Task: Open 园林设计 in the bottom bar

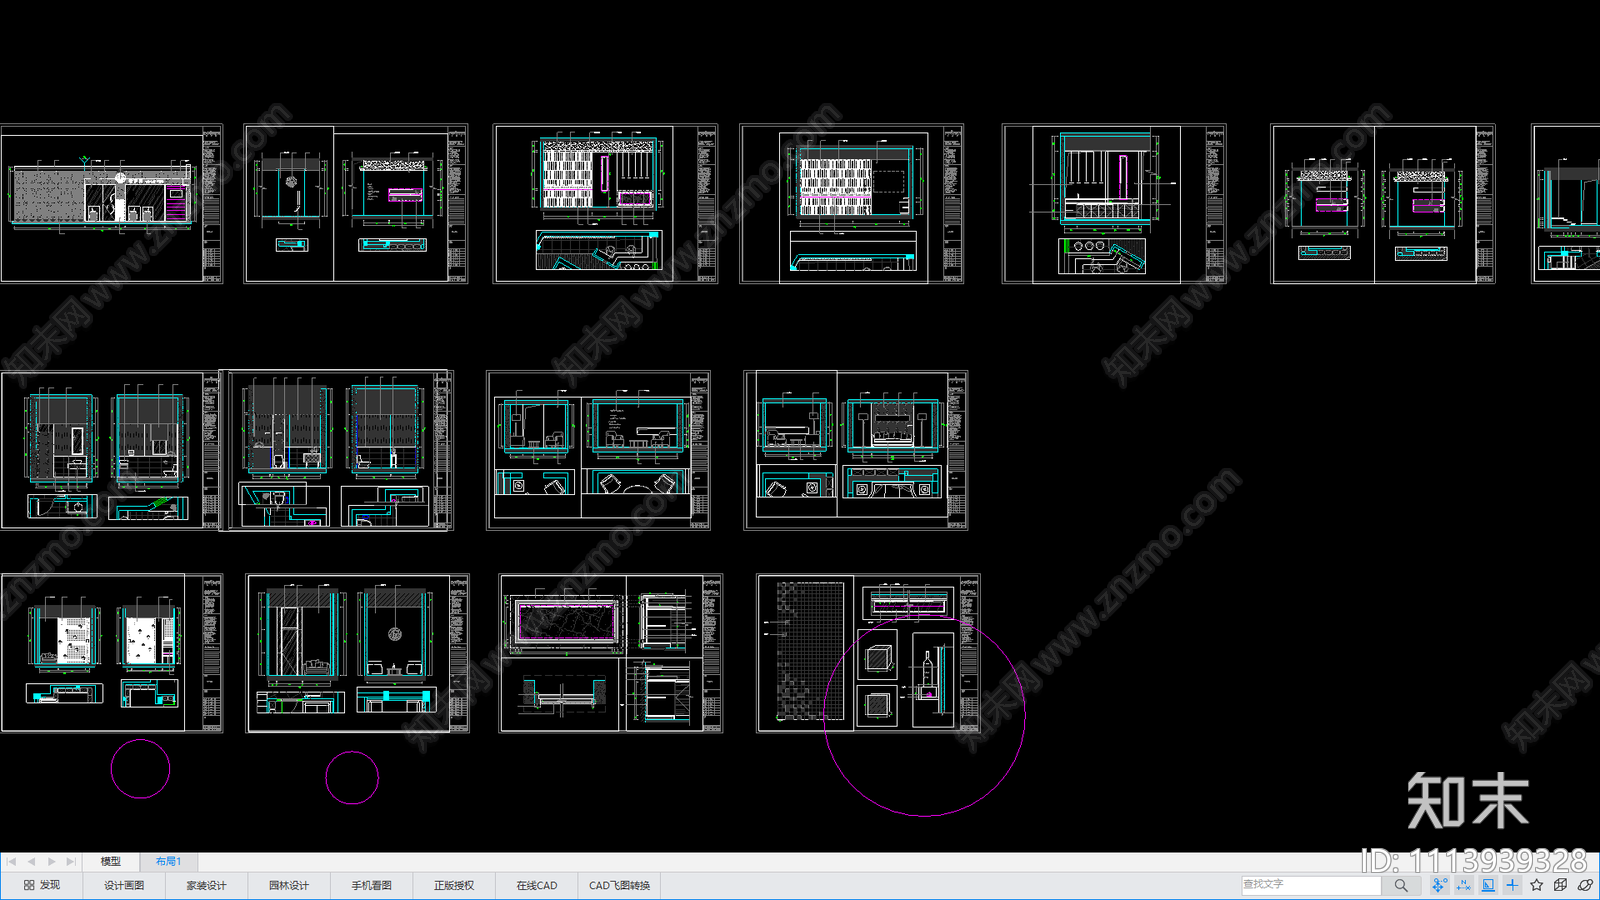Action: 289,885
